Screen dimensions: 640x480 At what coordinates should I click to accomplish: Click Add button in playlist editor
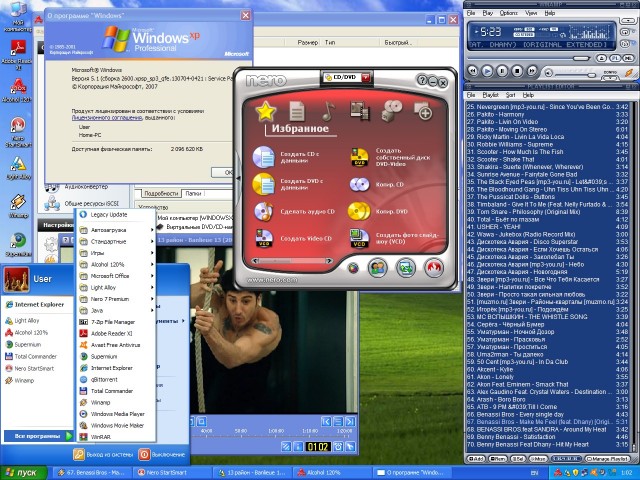pyautogui.click(x=475, y=459)
